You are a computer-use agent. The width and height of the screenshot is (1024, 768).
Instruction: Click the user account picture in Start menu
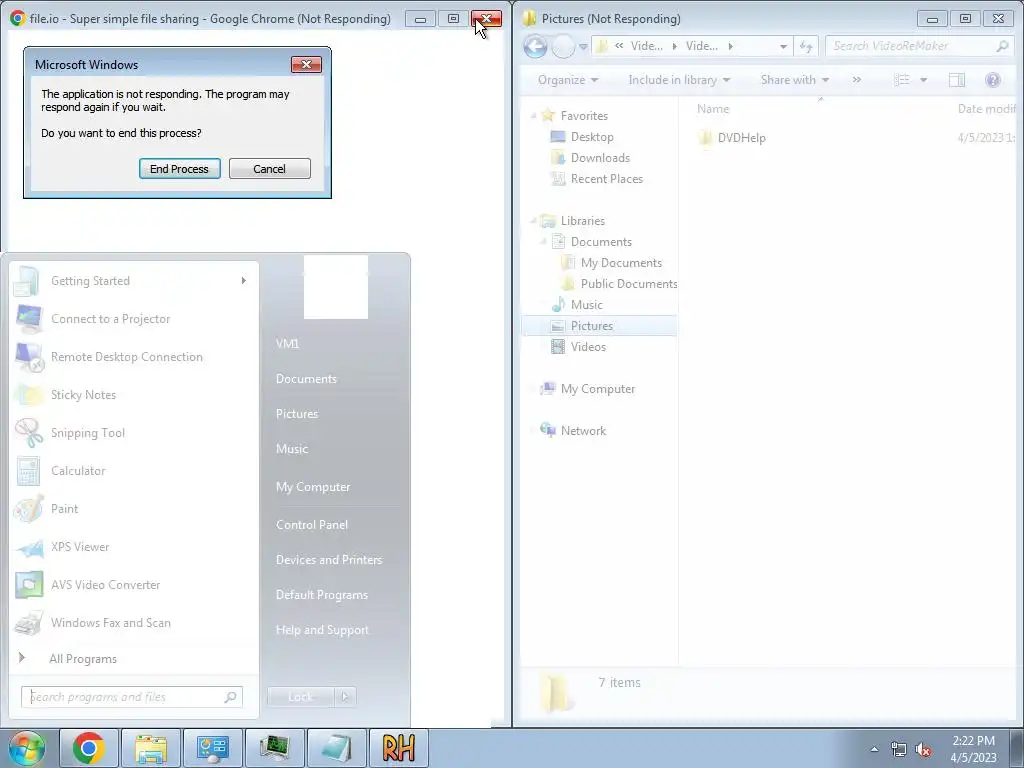[x=336, y=287]
